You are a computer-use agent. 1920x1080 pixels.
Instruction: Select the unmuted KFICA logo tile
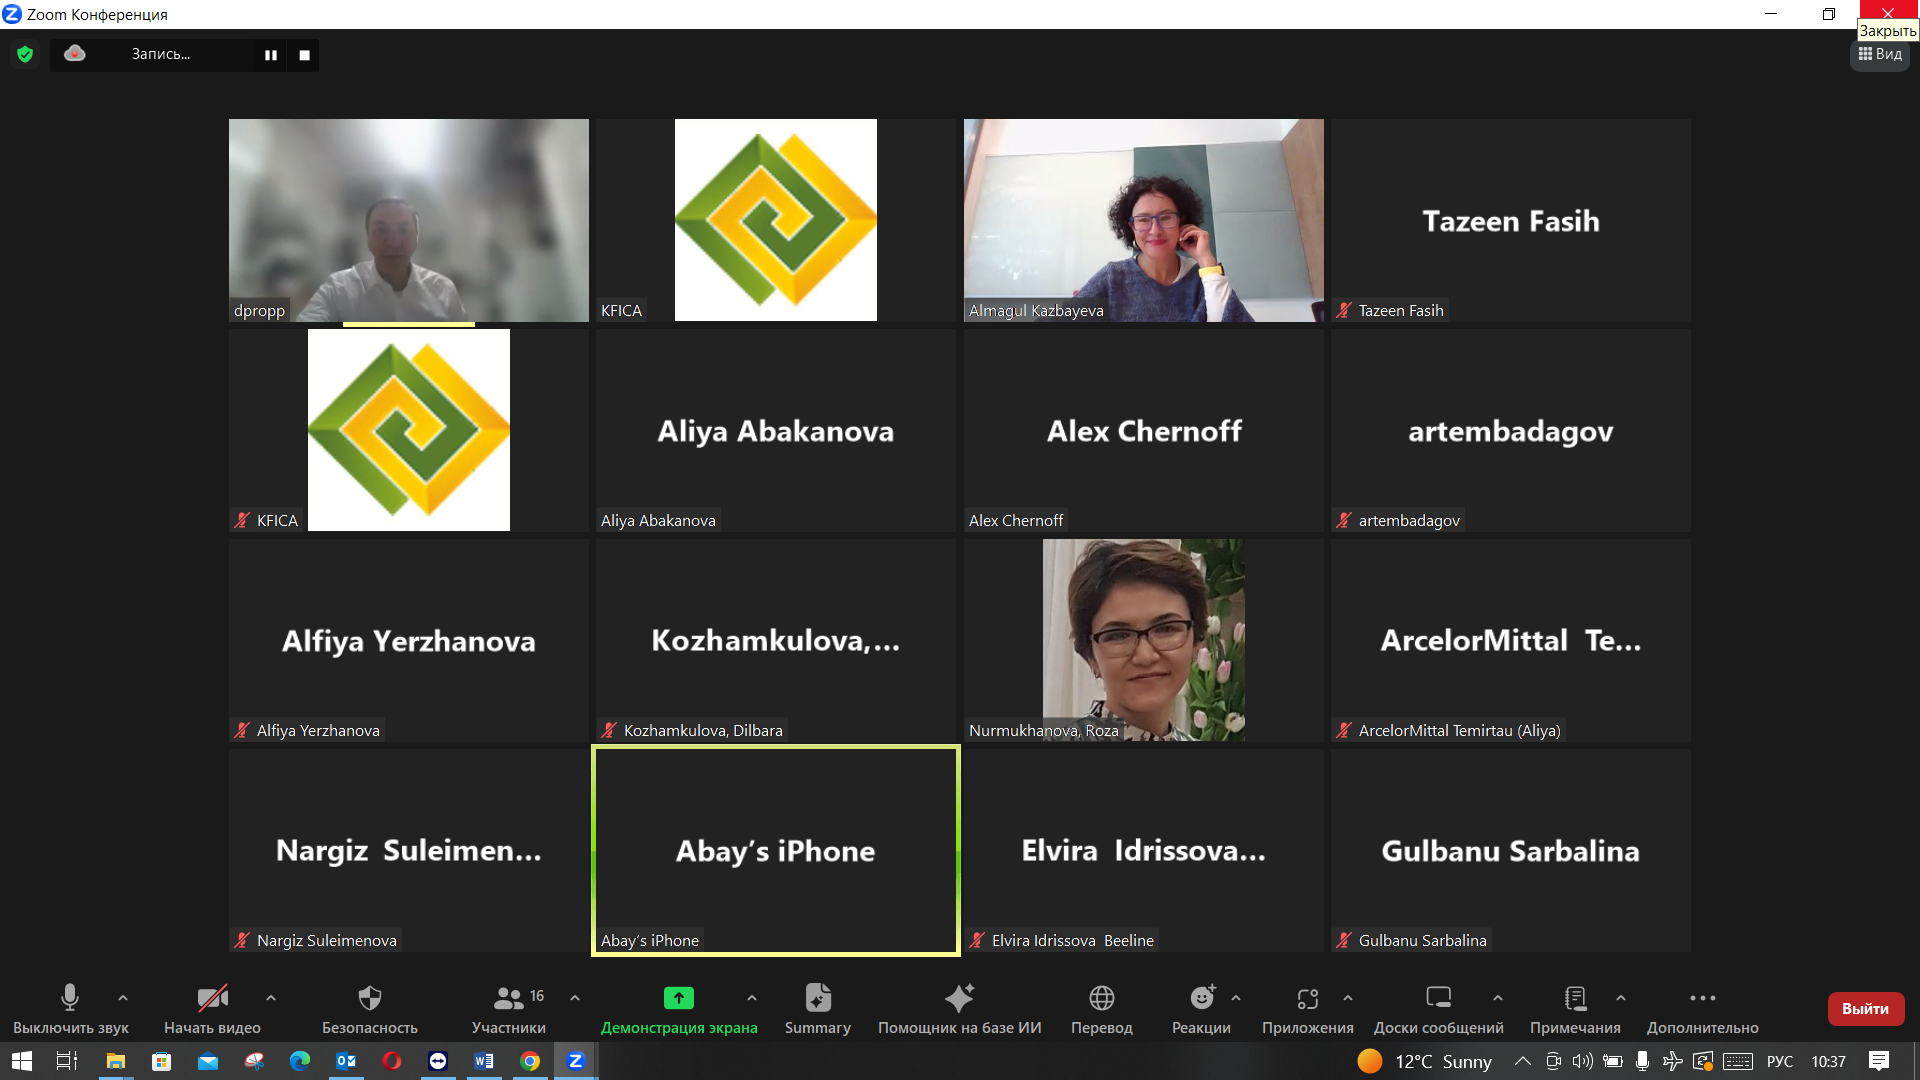tap(776, 220)
